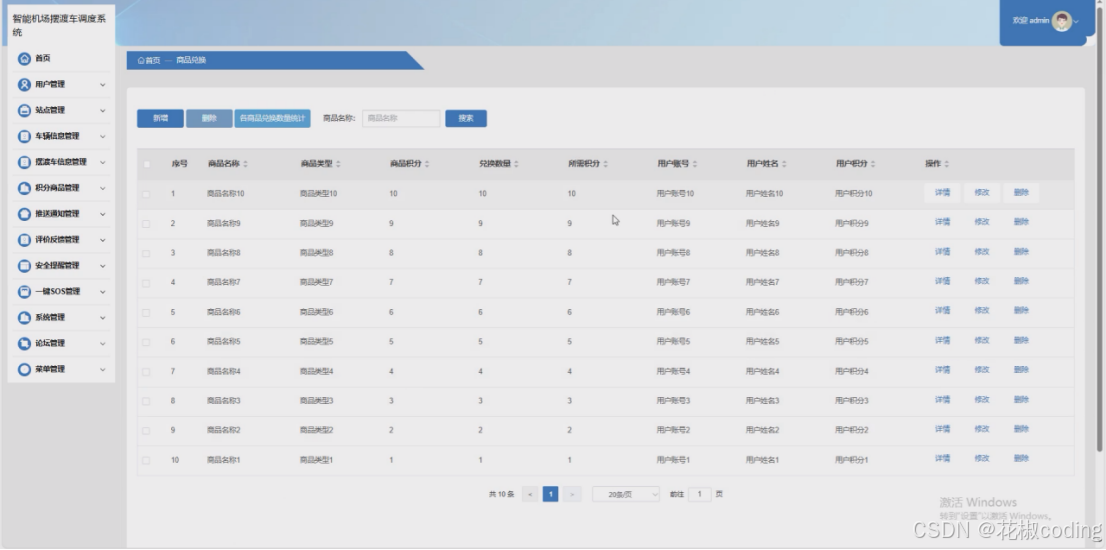
Task: Click the 首页 home icon in sidebar
Action: click(x=24, y=59)
